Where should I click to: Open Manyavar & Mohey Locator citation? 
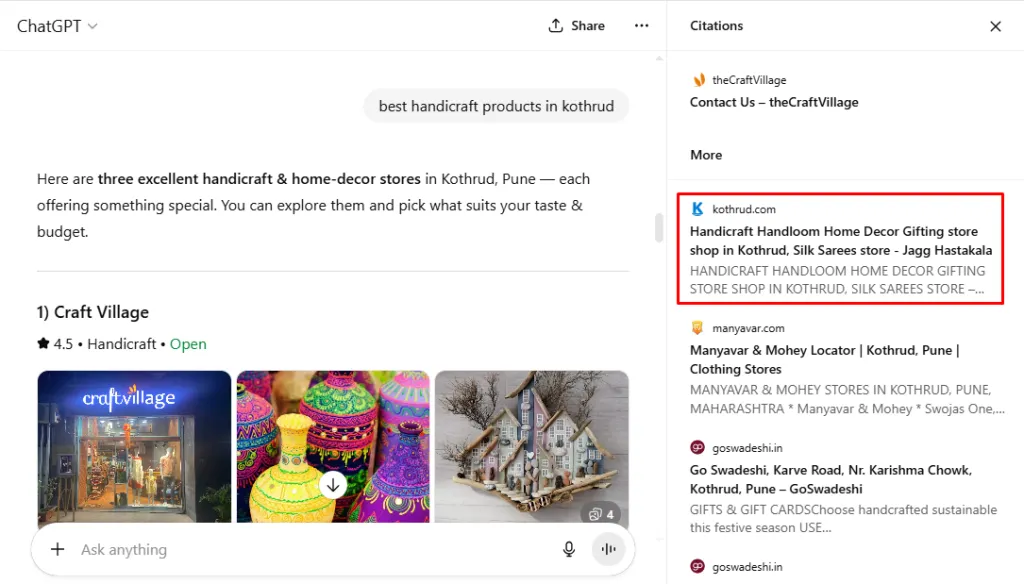[824, 360]
